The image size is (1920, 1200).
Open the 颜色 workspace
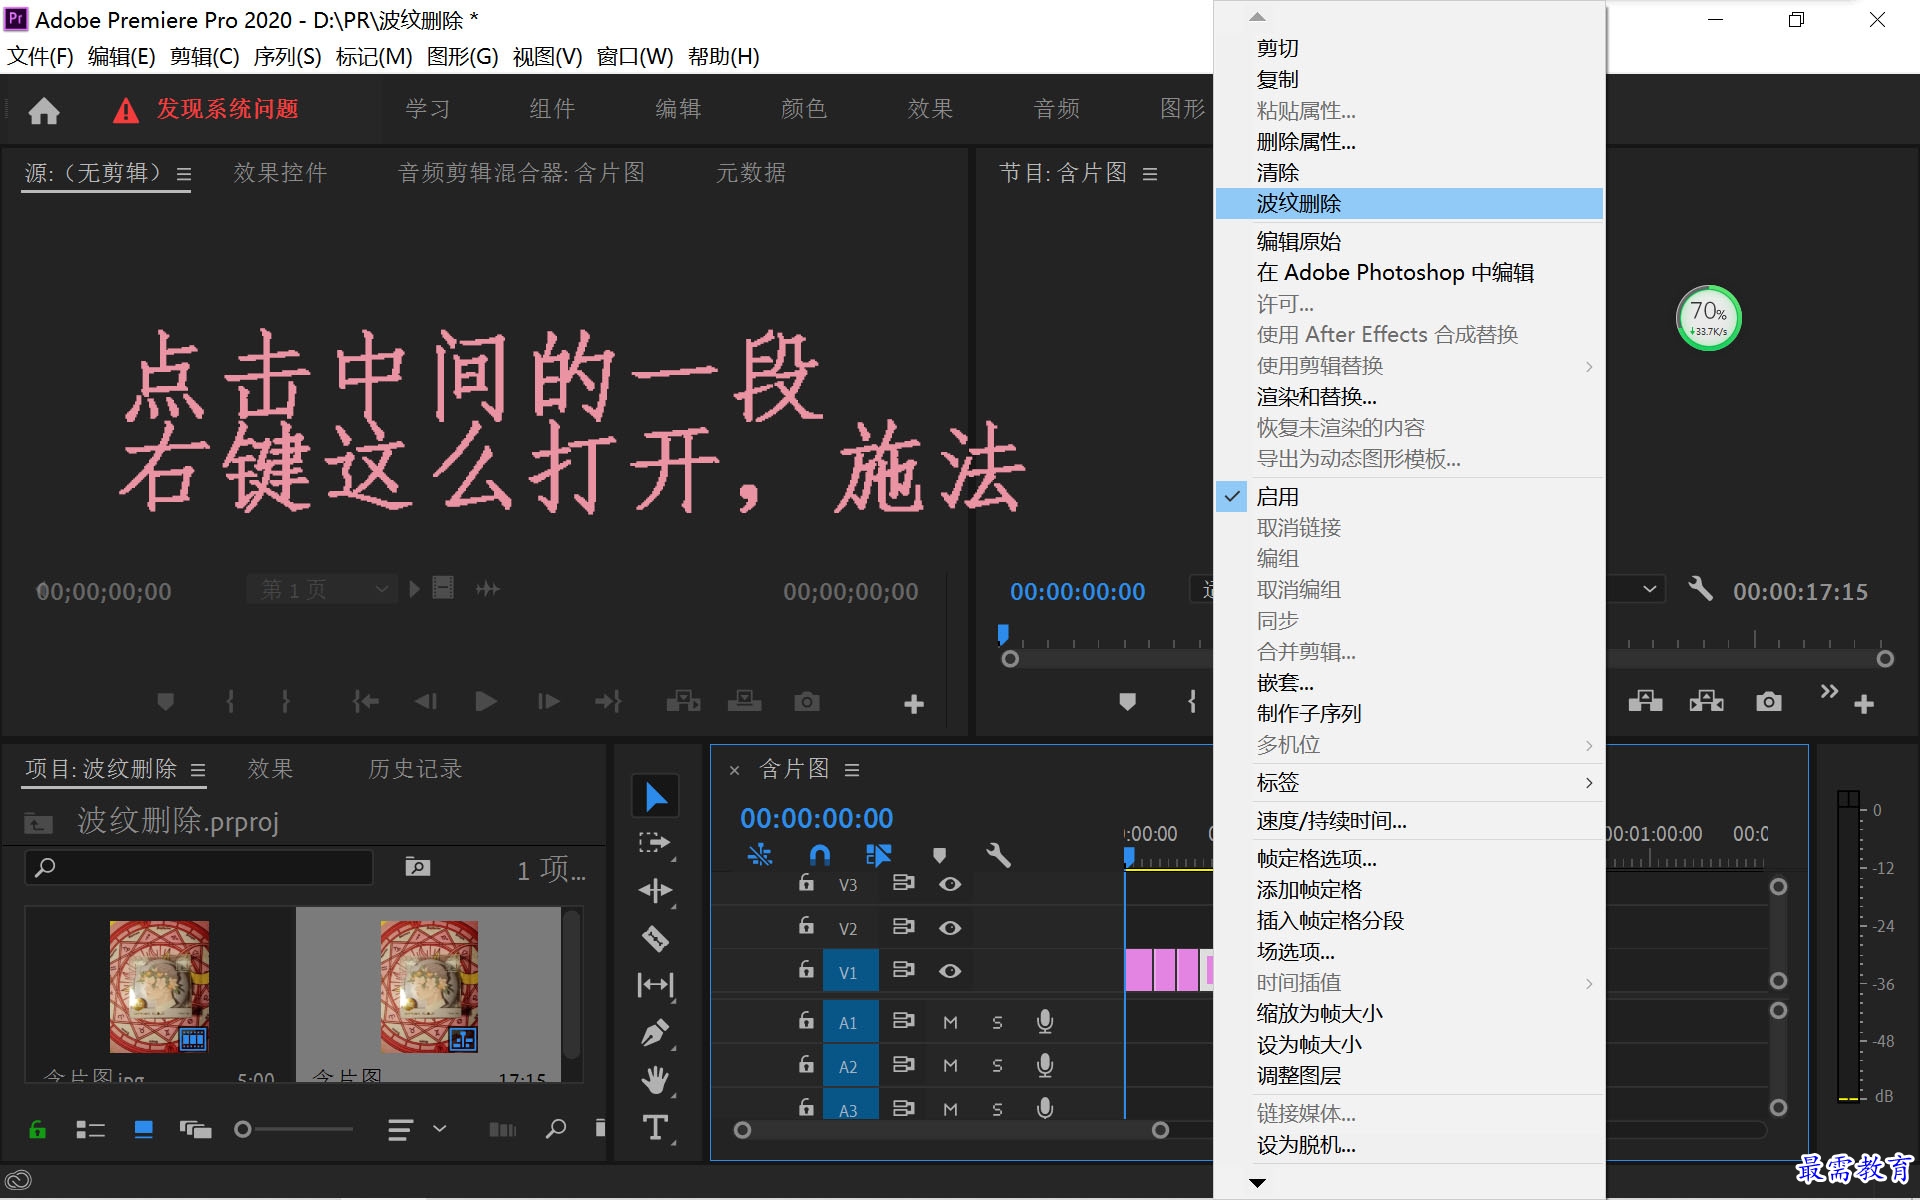(x=803, y=109)
